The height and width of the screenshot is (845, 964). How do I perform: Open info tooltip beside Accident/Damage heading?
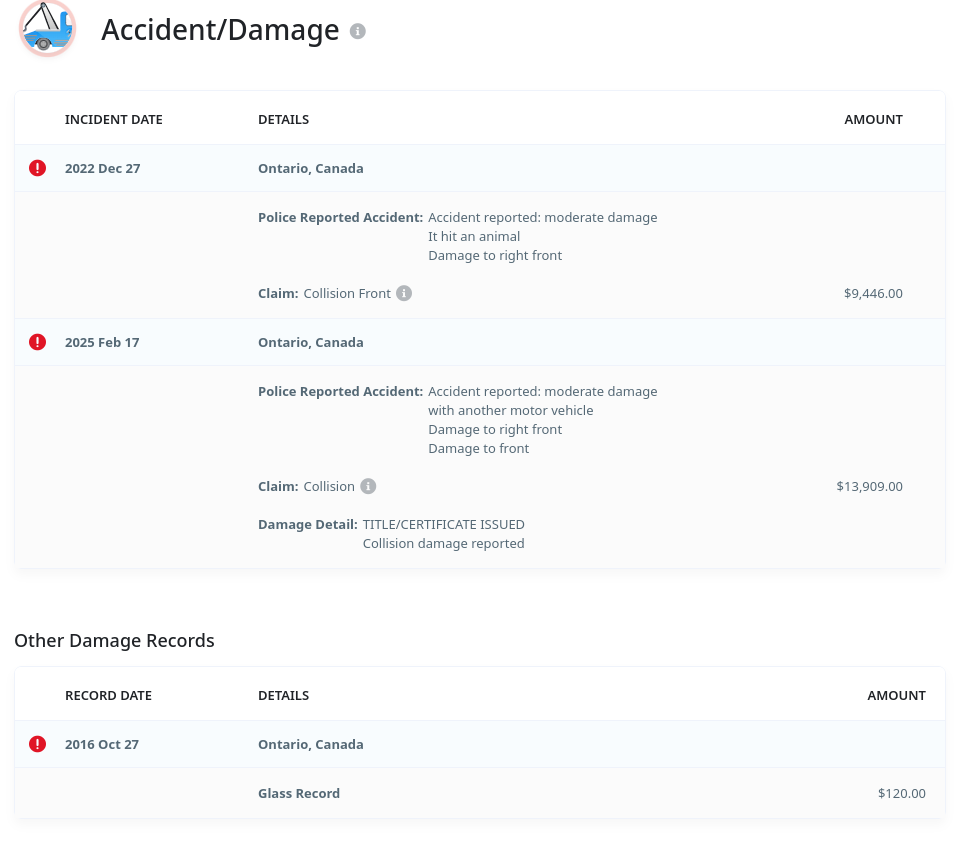point(358,31)
